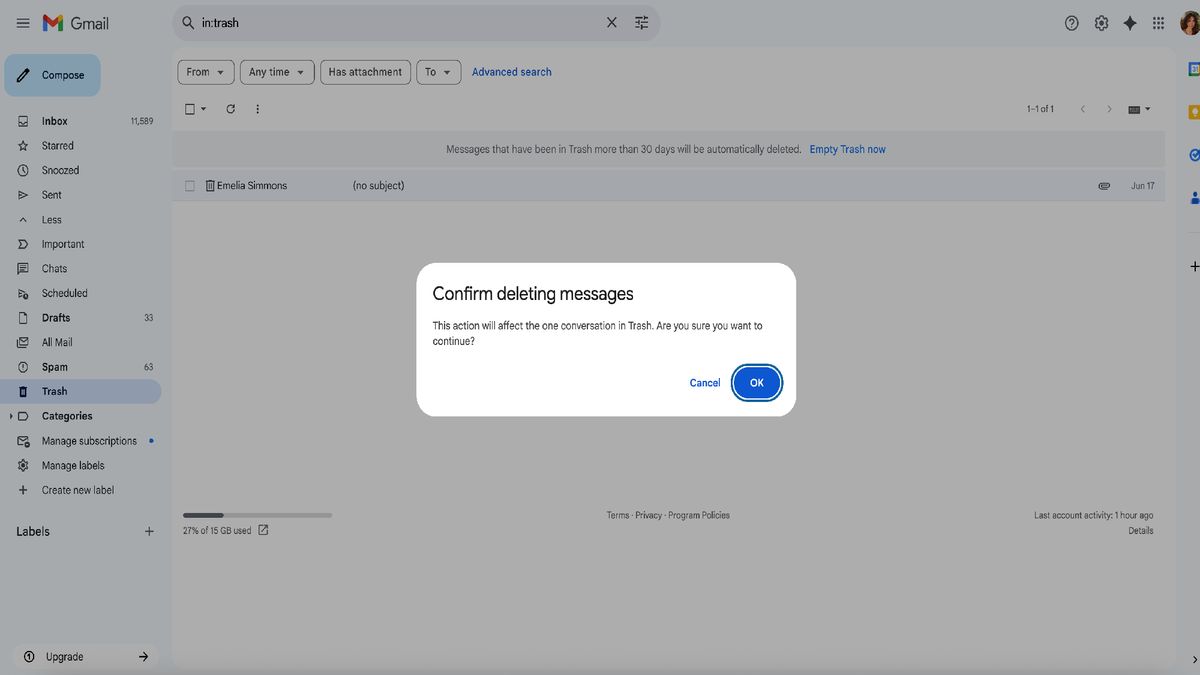The width and height of the screenshot is (1200, 675).
Task: Open the Any time filter dropdown
Action: pos(277,71)
